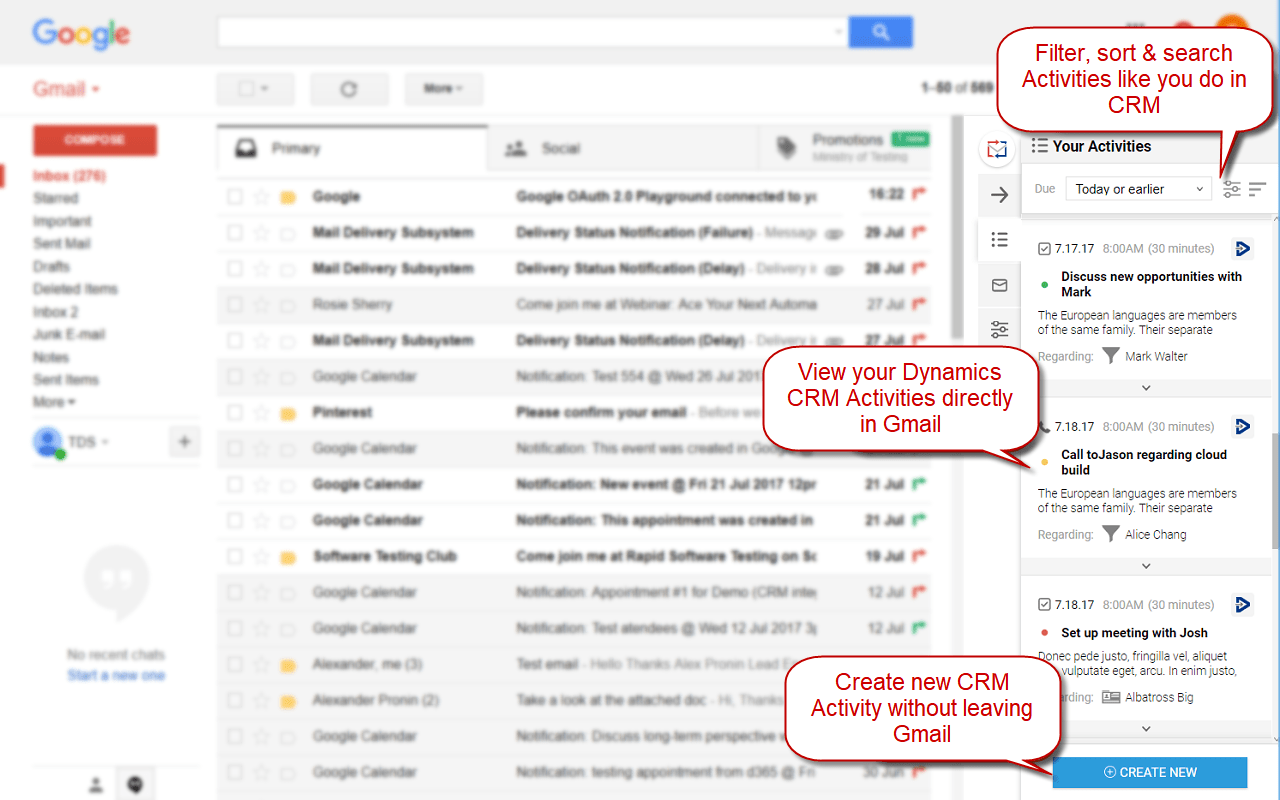The height and width of the screenshot is (800, 1280).
Task: Tick the checkbox for the Rosie Sherry email
Action: [234, 305]
